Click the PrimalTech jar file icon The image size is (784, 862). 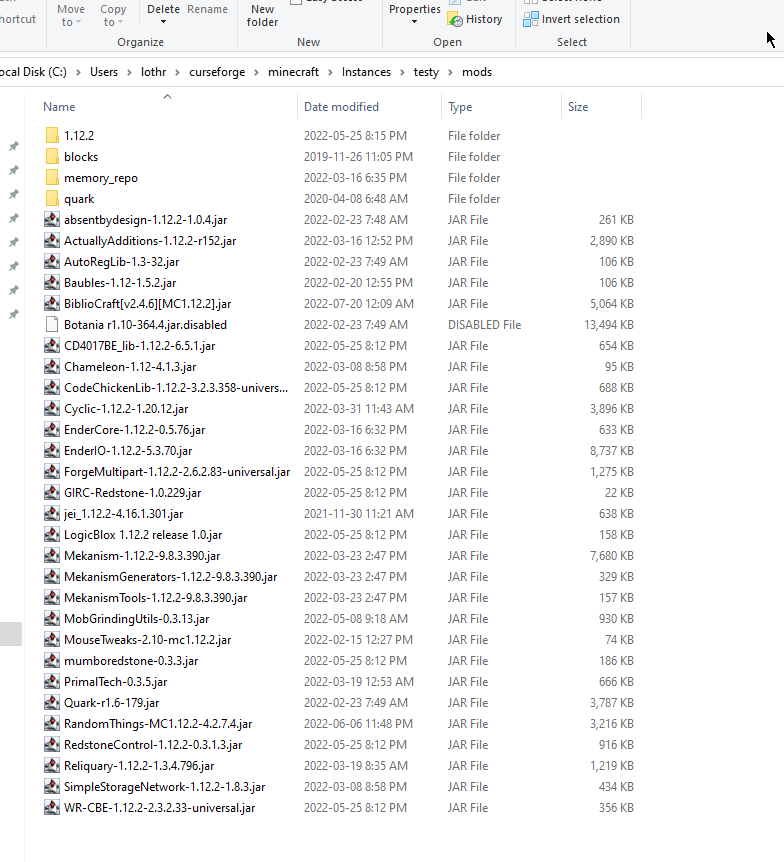point(52,682)
